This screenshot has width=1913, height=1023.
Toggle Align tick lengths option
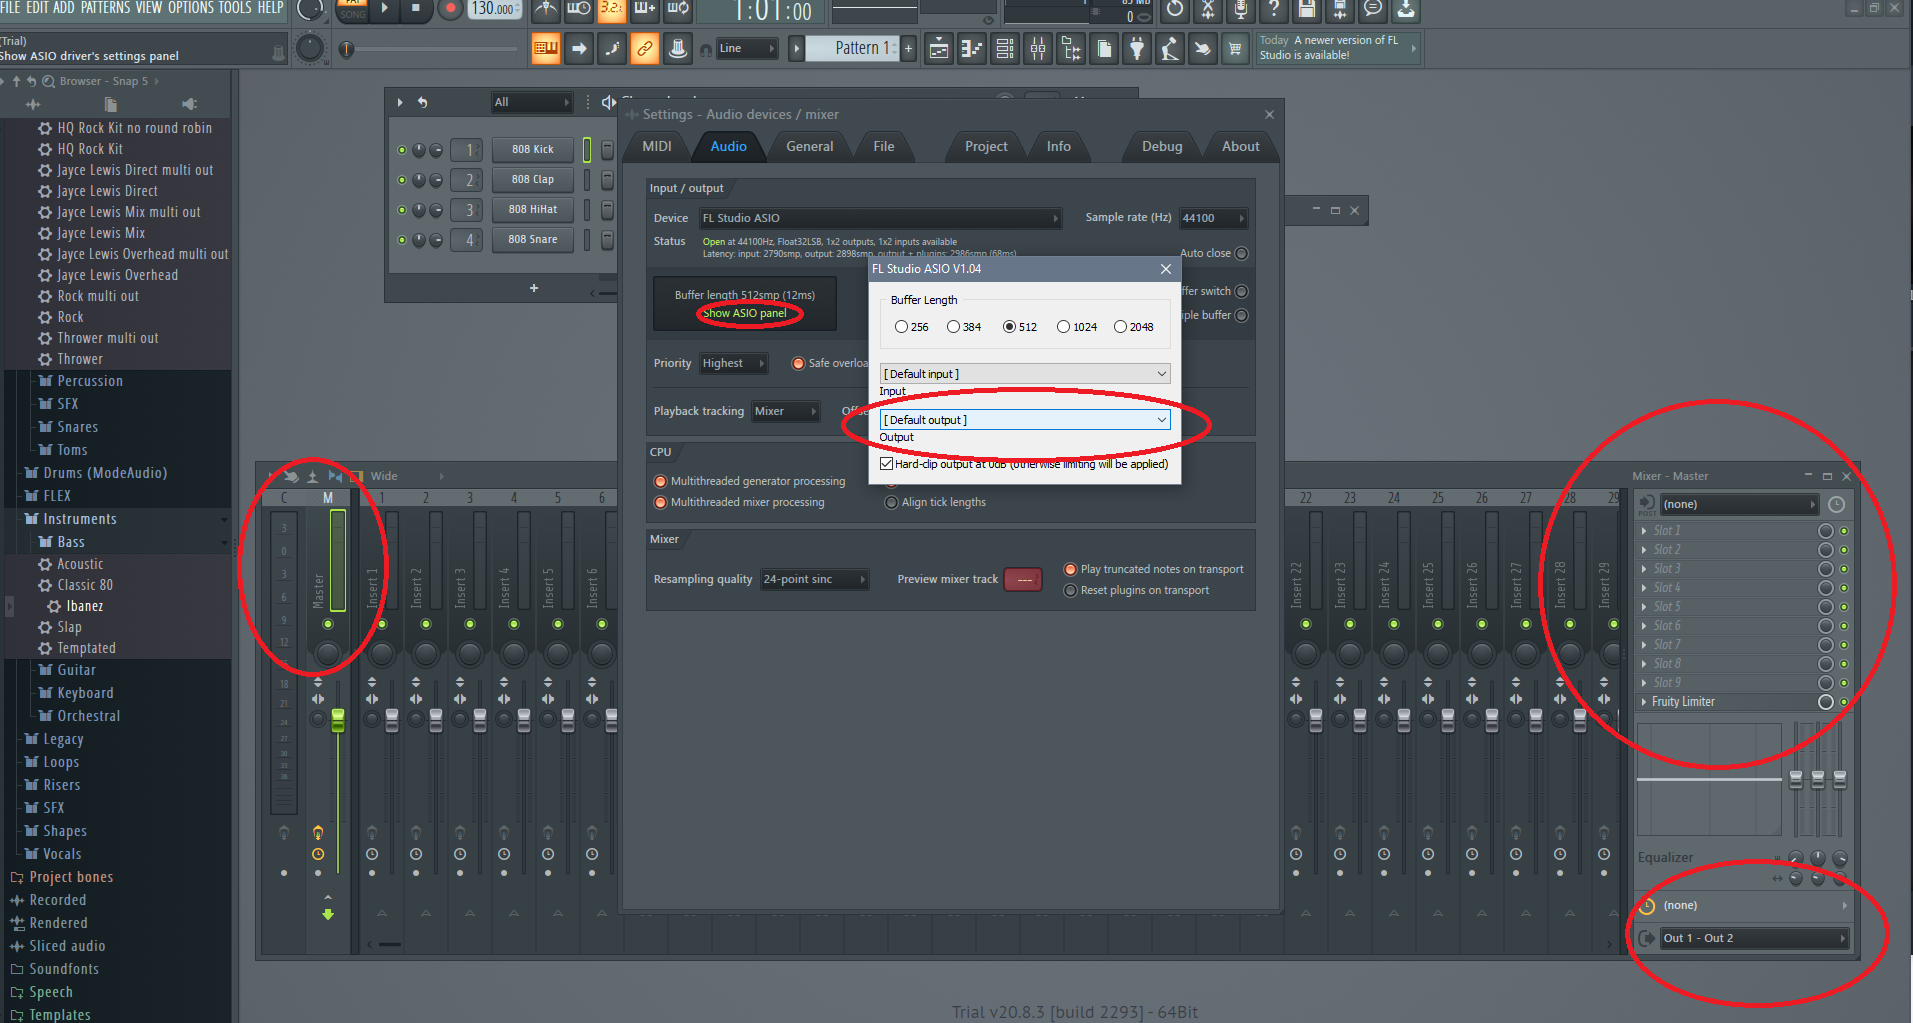coord(891,502)
